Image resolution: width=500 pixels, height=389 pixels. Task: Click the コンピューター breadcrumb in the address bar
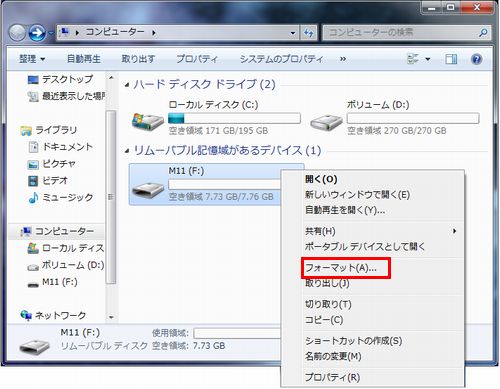click(x=115, y=32)
